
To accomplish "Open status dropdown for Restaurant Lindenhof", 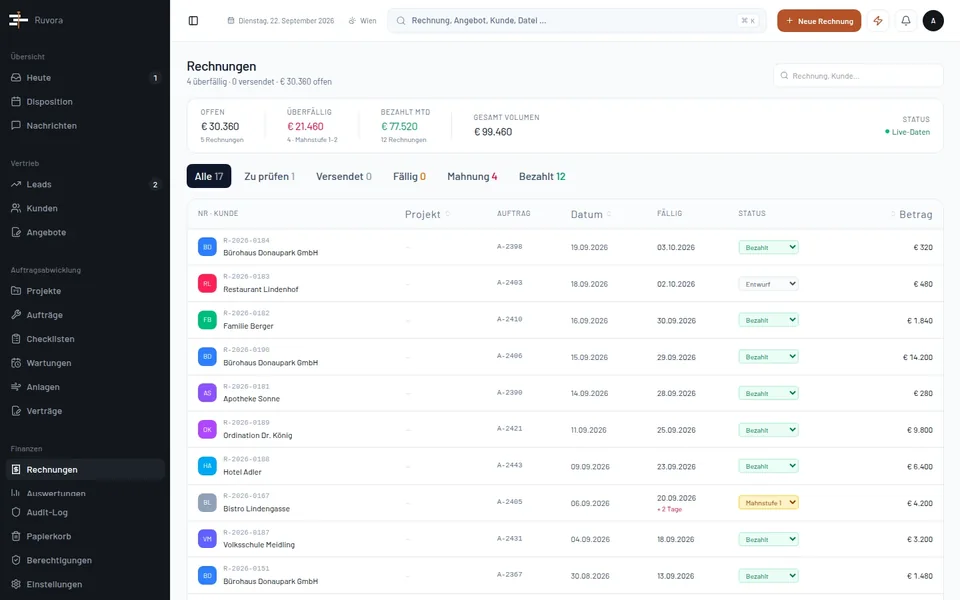I will click(768, 284).
